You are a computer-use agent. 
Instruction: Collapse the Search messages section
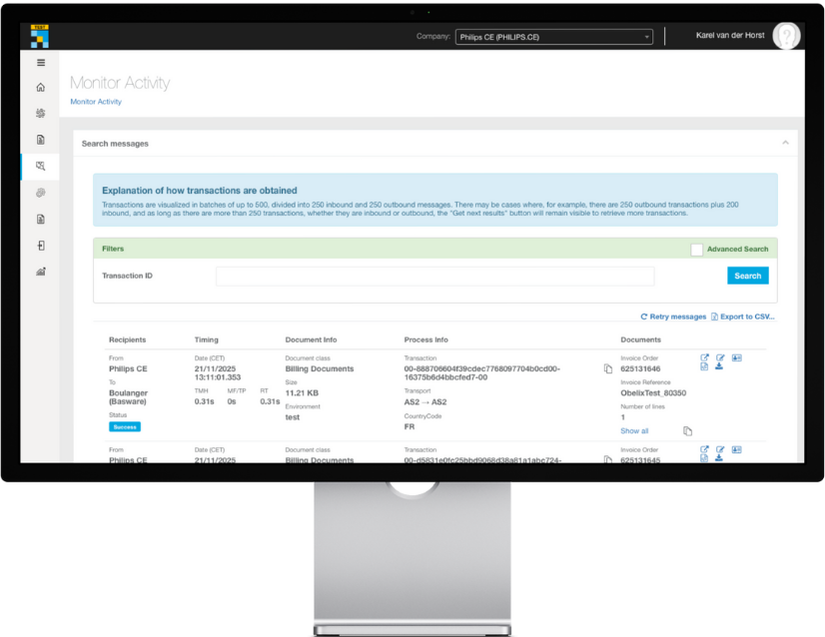tap(784, 143)
